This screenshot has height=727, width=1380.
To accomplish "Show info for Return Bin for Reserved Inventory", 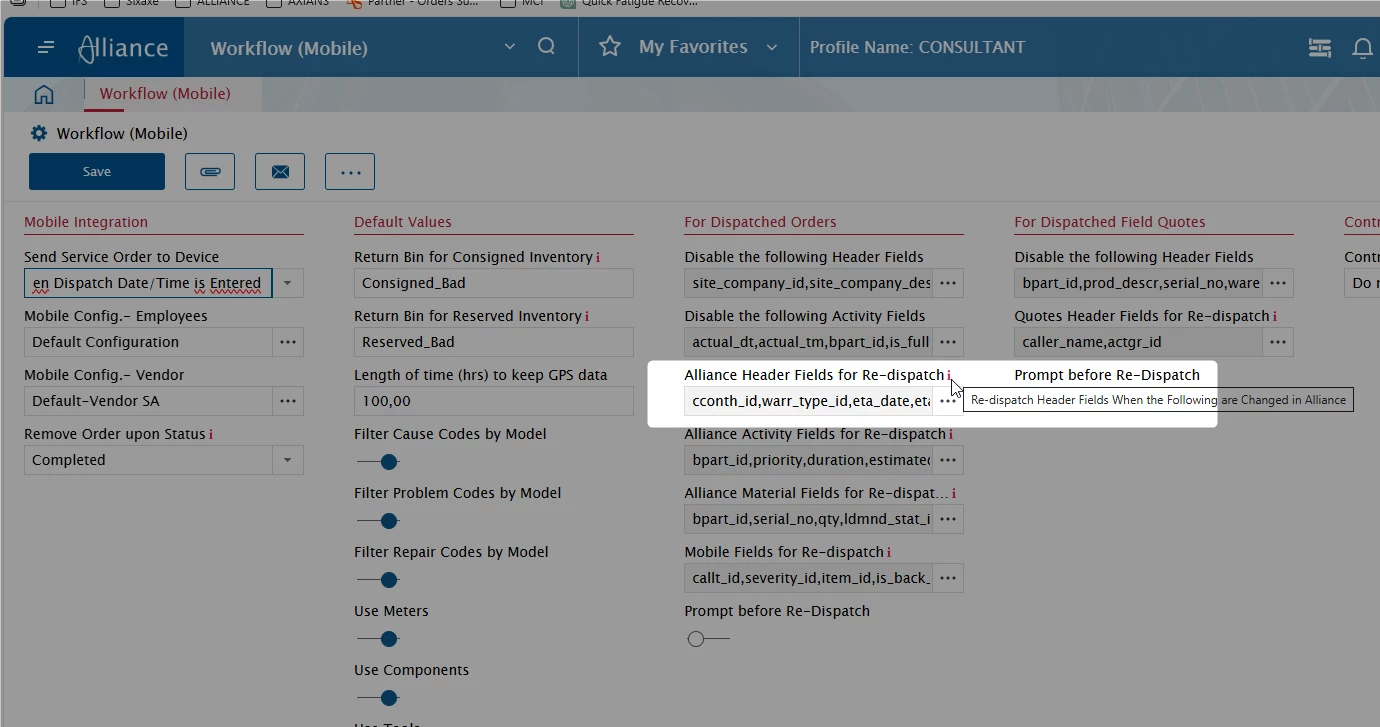I will [x=587, y=316].
